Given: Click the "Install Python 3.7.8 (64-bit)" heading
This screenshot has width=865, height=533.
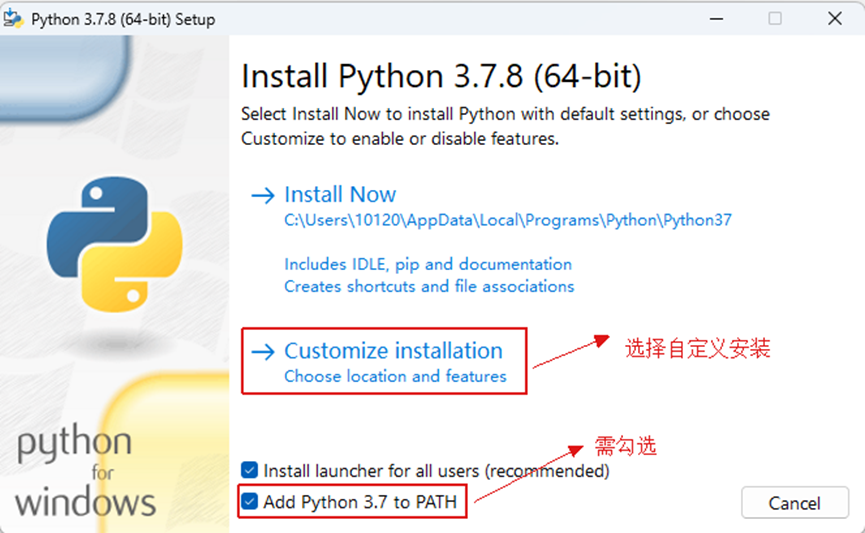Looking at the screenshot, I should pos(441,76).
